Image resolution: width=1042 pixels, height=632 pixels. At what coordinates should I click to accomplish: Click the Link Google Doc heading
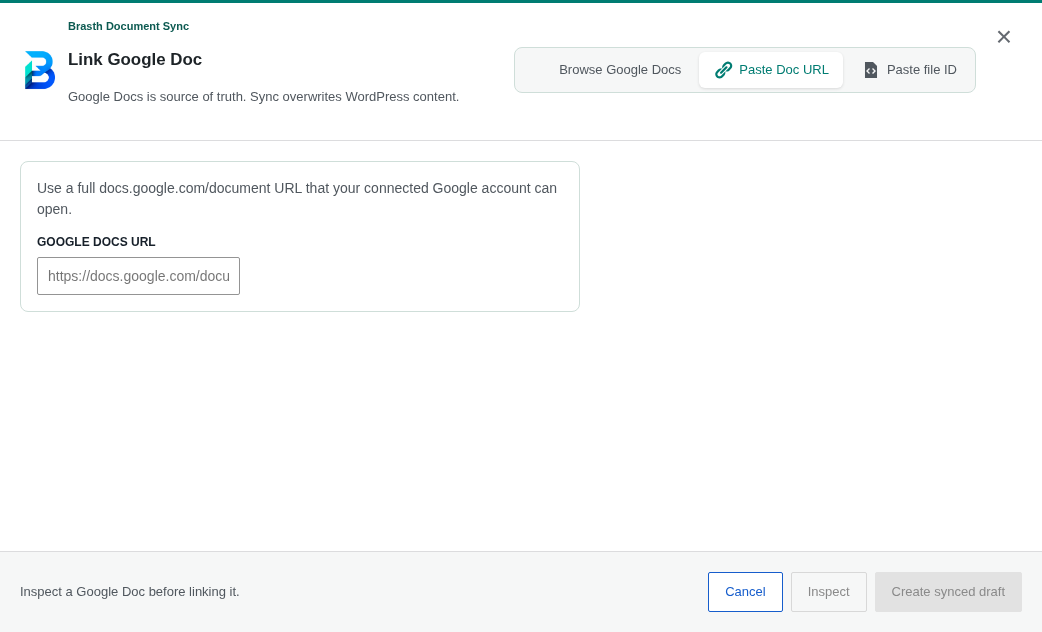pos(135,59)
